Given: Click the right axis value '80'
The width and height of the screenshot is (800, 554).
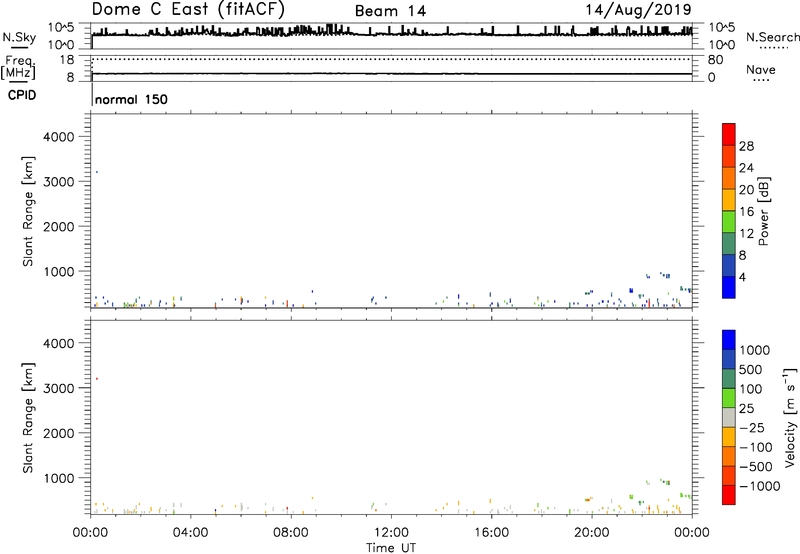Looking at the screenshot, I should coord(715,60).
